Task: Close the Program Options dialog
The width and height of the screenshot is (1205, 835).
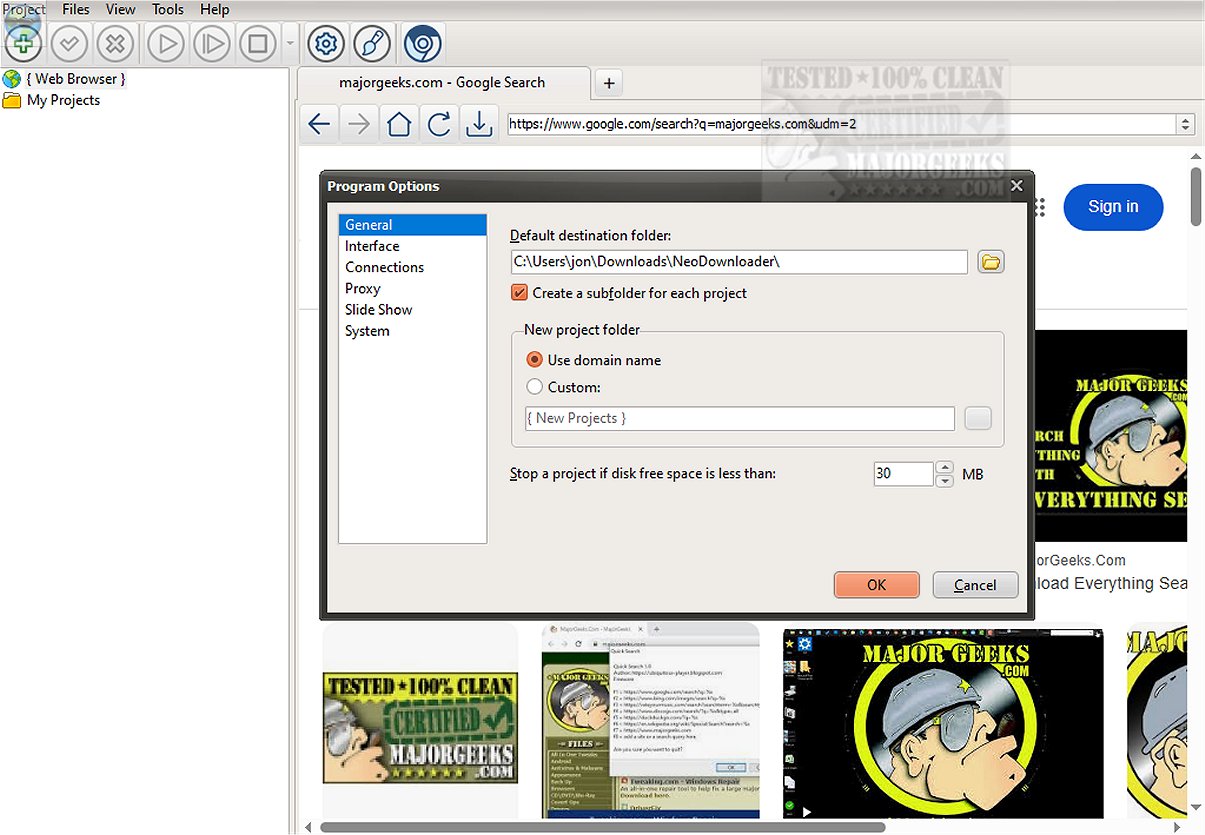Action: (x=1016, y=186)
